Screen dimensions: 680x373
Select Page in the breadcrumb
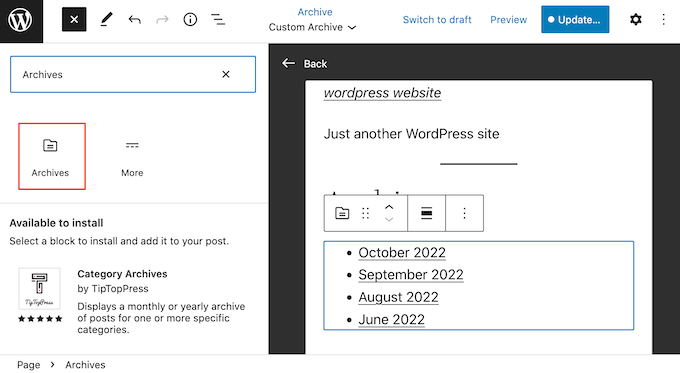point(29,365)
